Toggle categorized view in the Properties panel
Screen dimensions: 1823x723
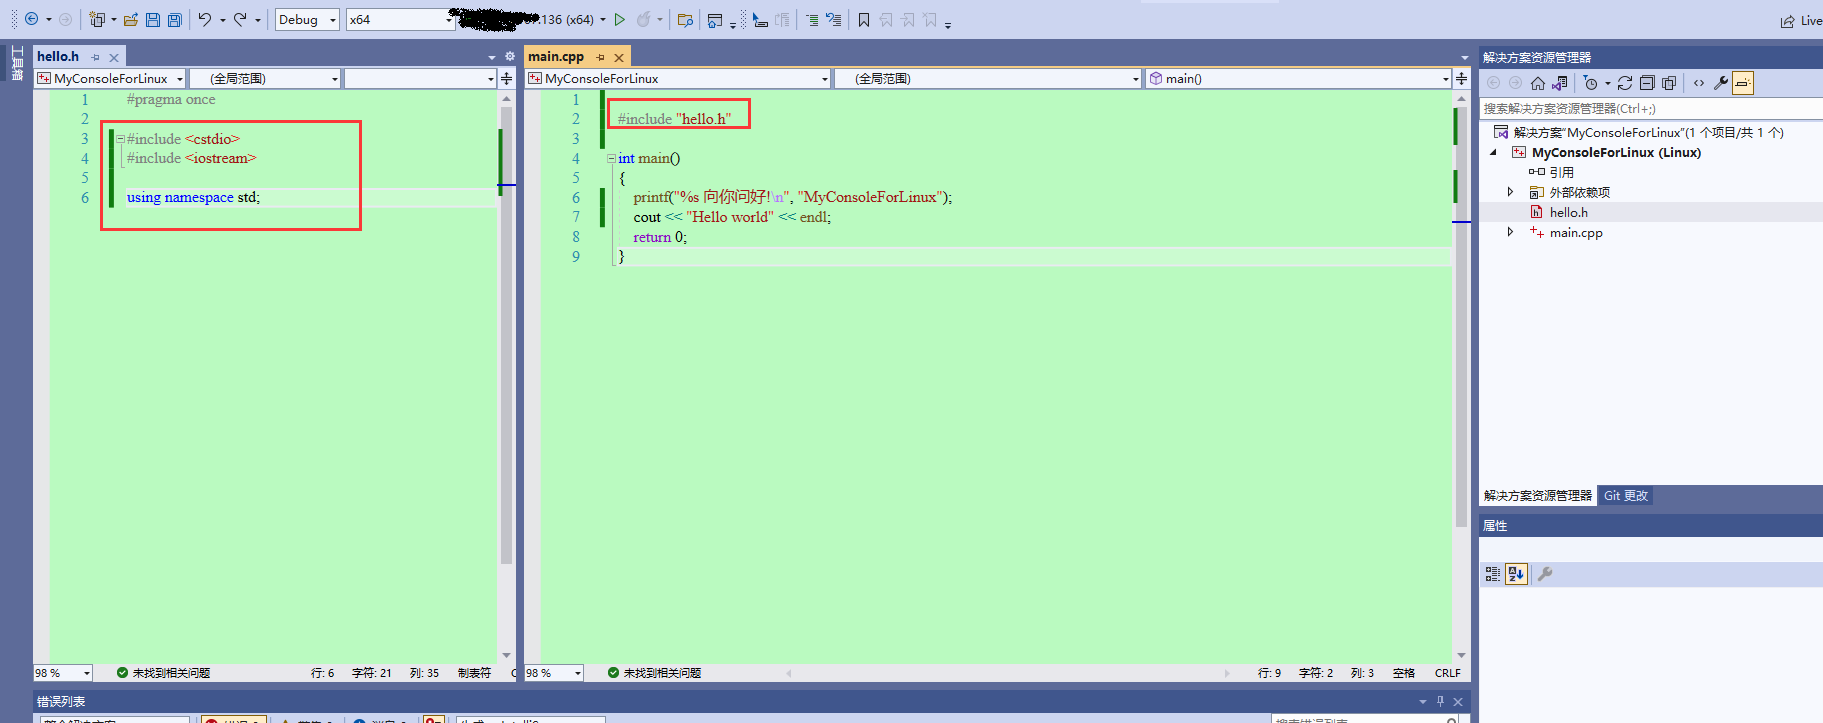(1493, 574)
